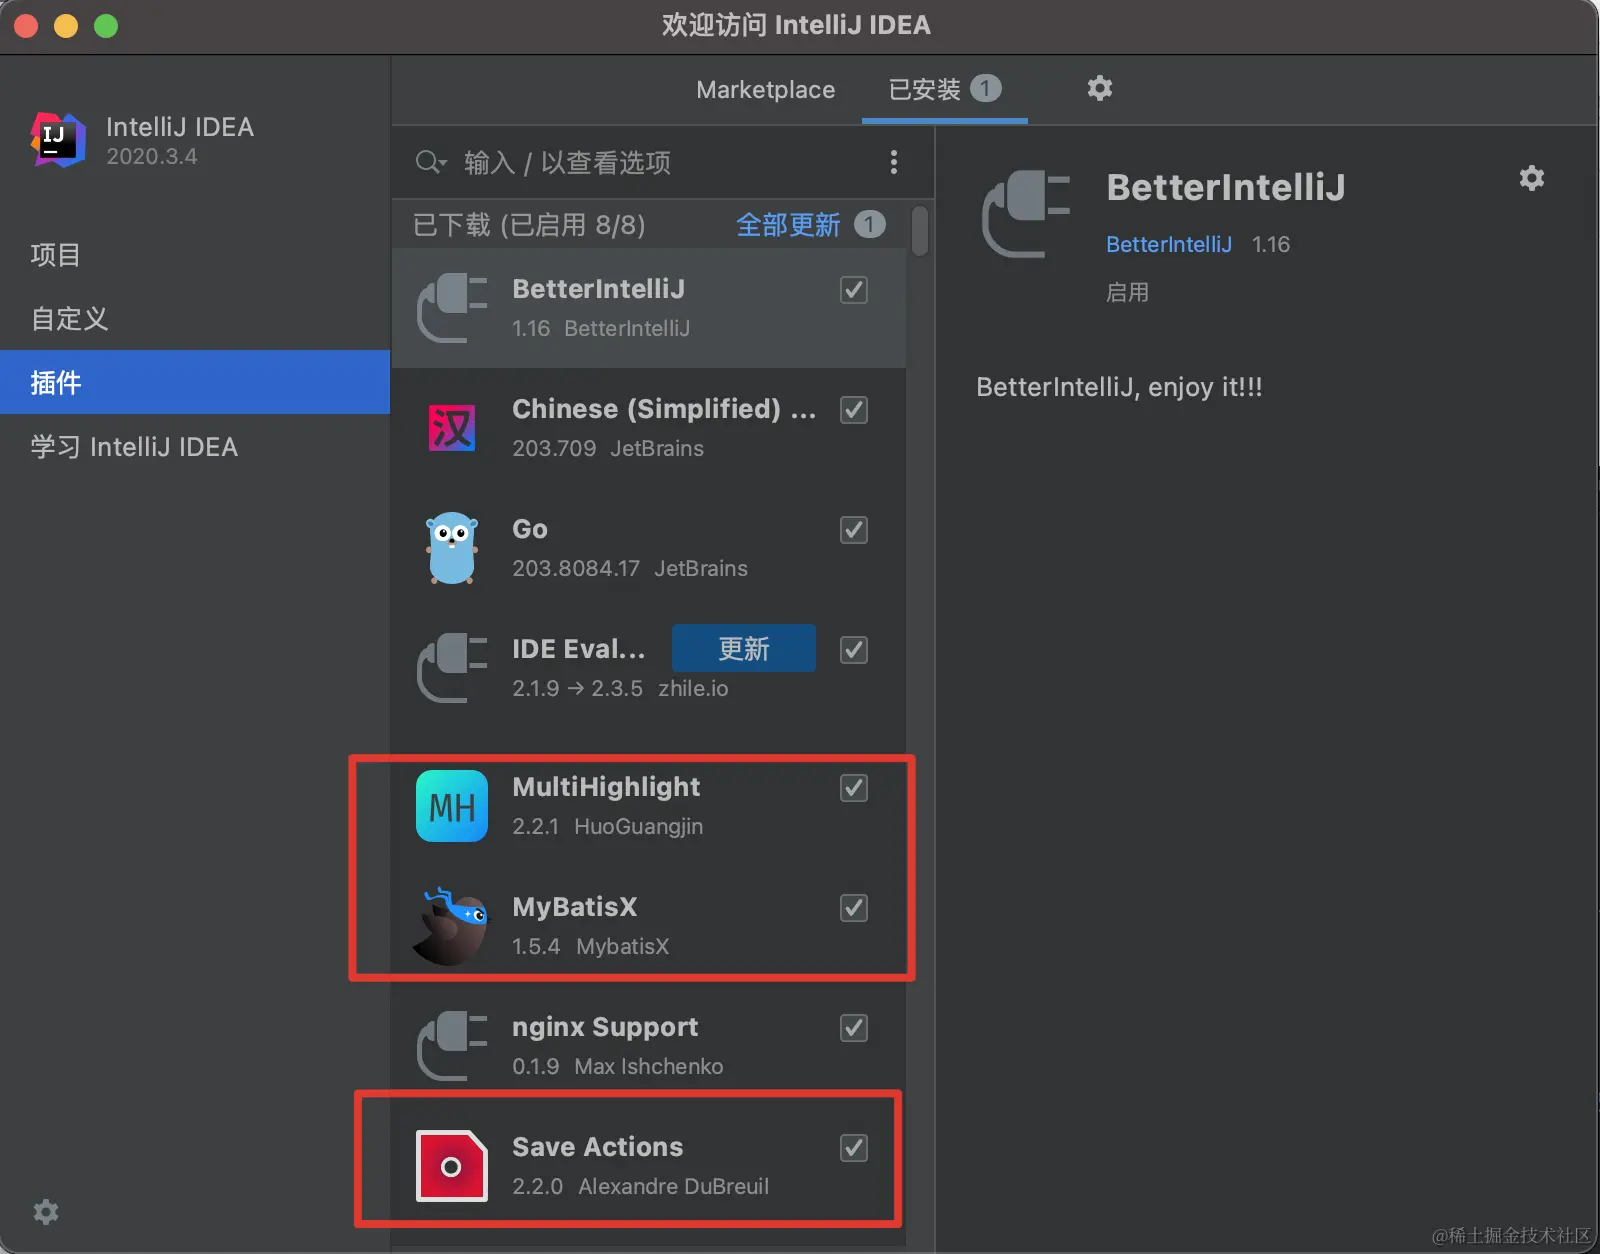1600x1254 pixels.
Task: Open the BetterIntelliJ vendor link
Action: tap(1169, 244)
